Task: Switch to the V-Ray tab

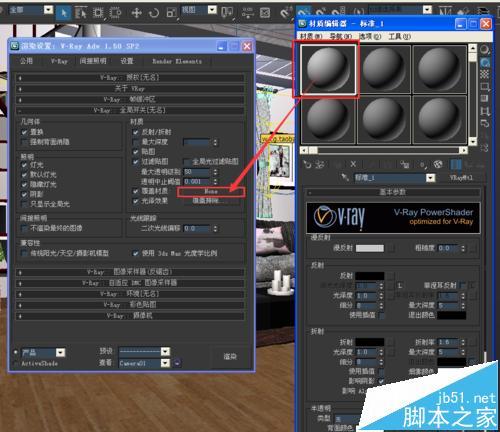Action: tap(59, 61)
